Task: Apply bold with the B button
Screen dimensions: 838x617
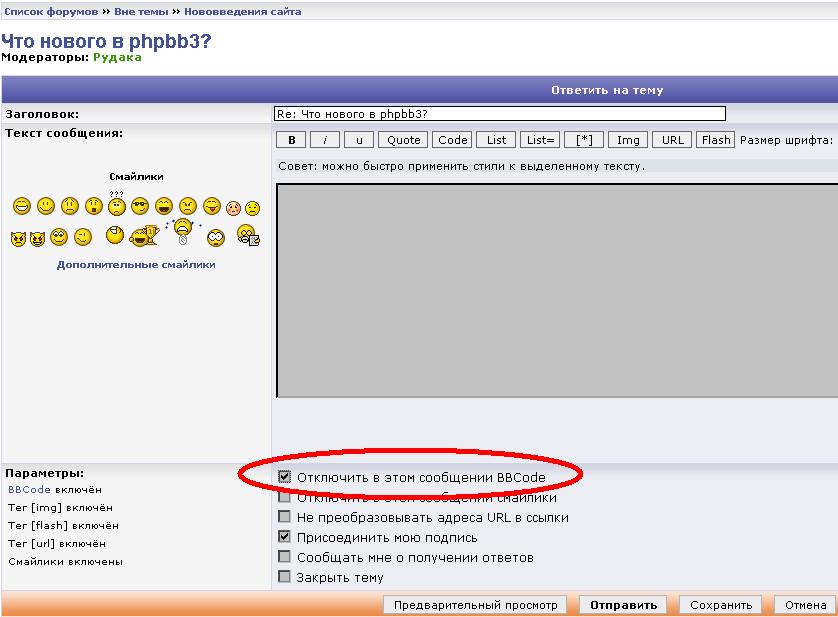Action: tap(289, 139)
